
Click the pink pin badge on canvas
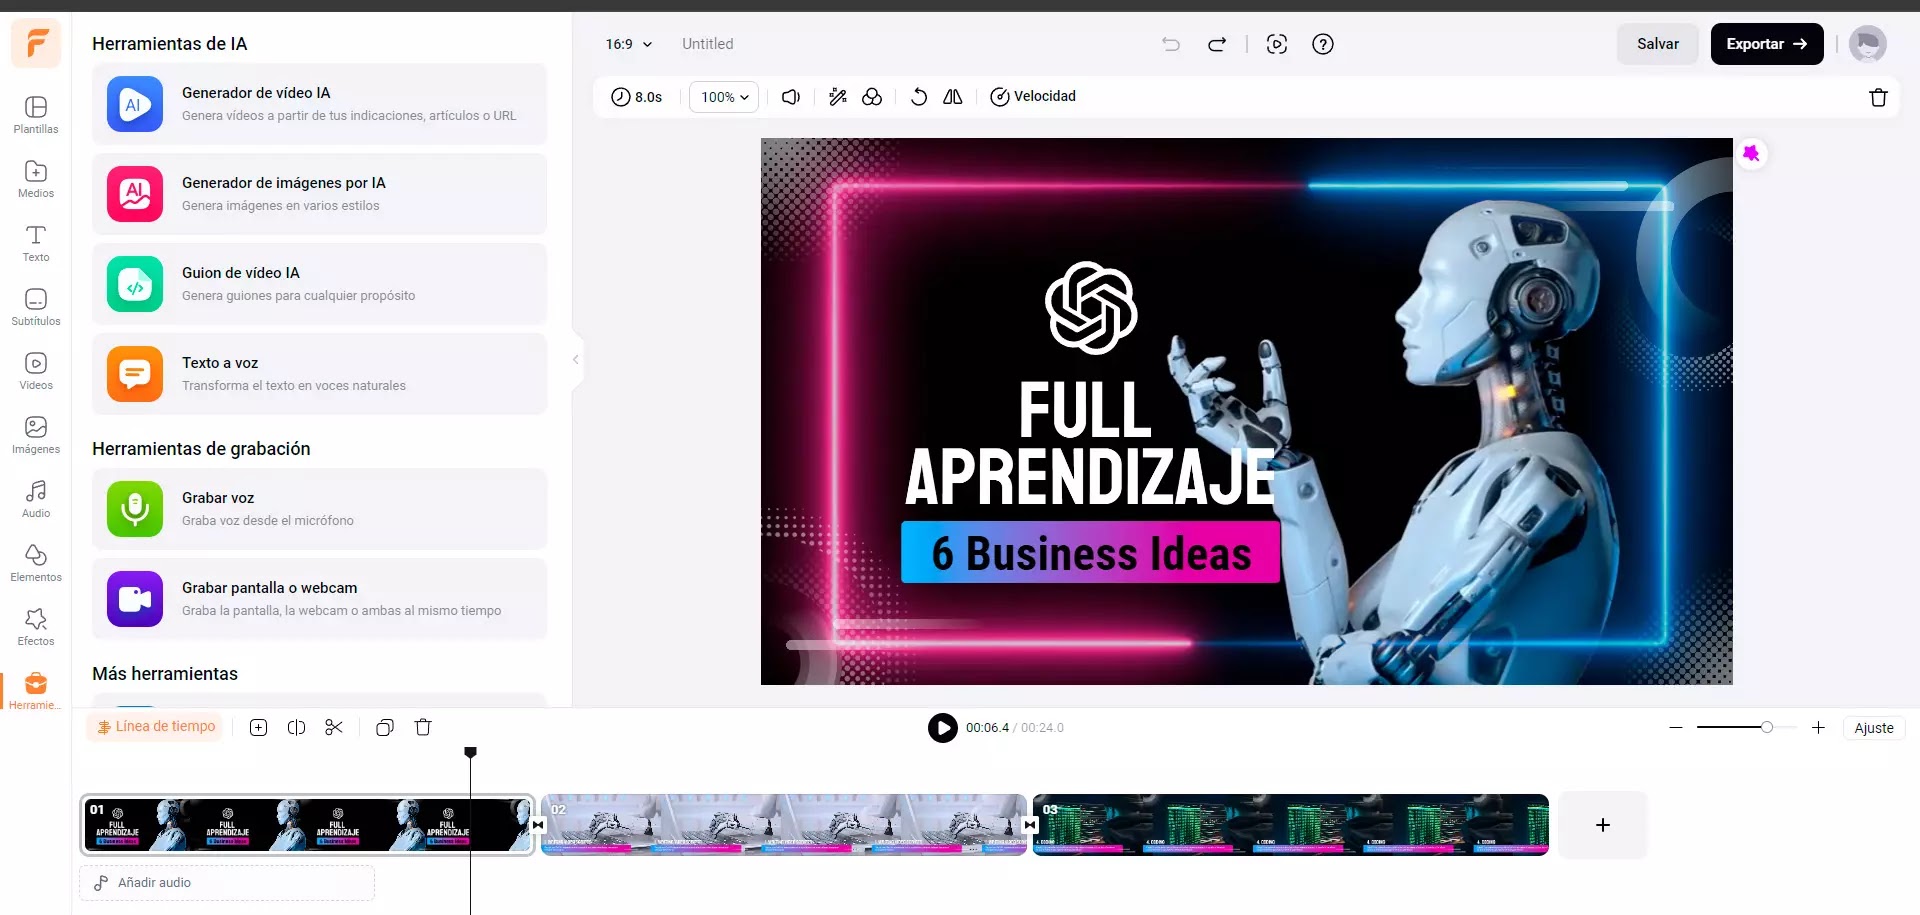click(x=1751, y=154)
